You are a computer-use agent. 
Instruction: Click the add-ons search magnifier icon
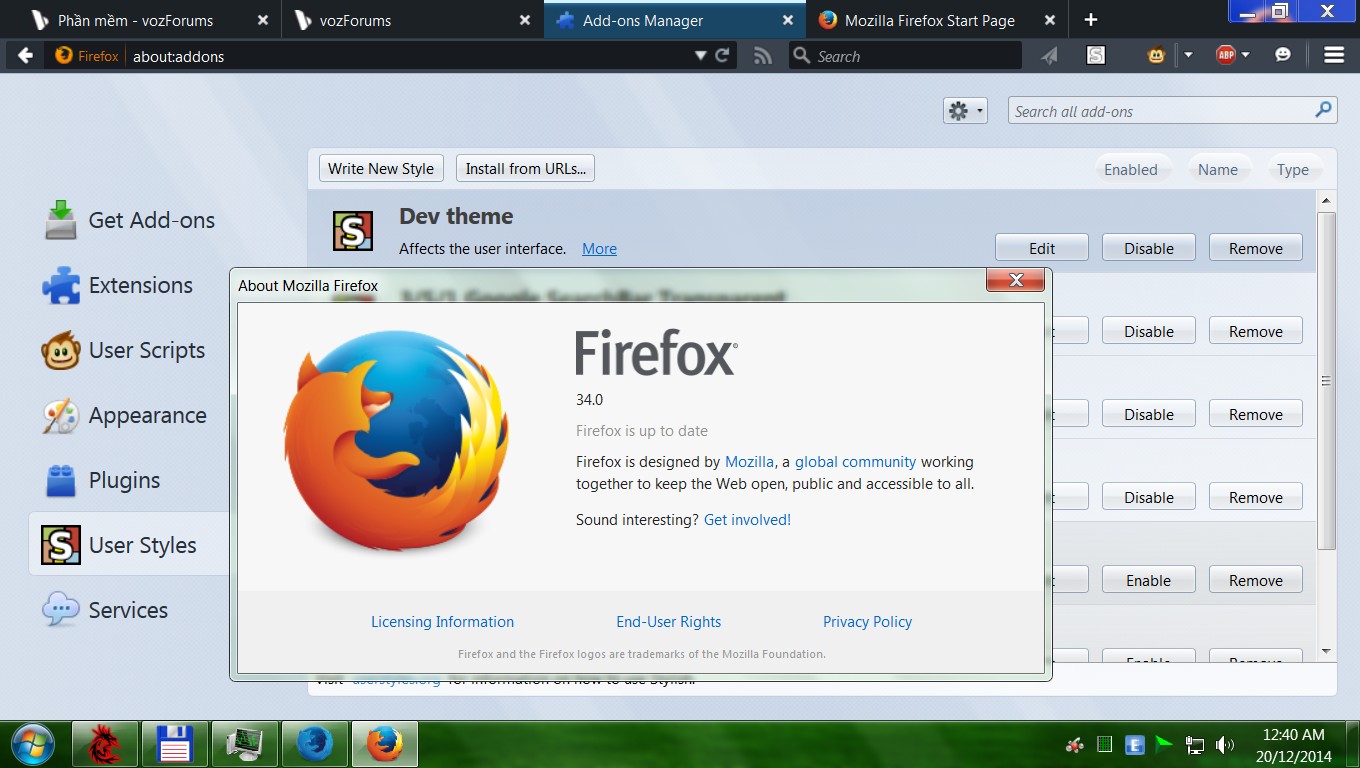tap(1324, 110)
